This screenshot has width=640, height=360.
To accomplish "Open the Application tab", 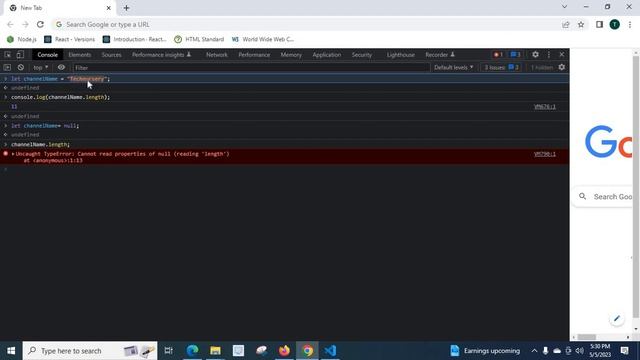I will 327,55.
